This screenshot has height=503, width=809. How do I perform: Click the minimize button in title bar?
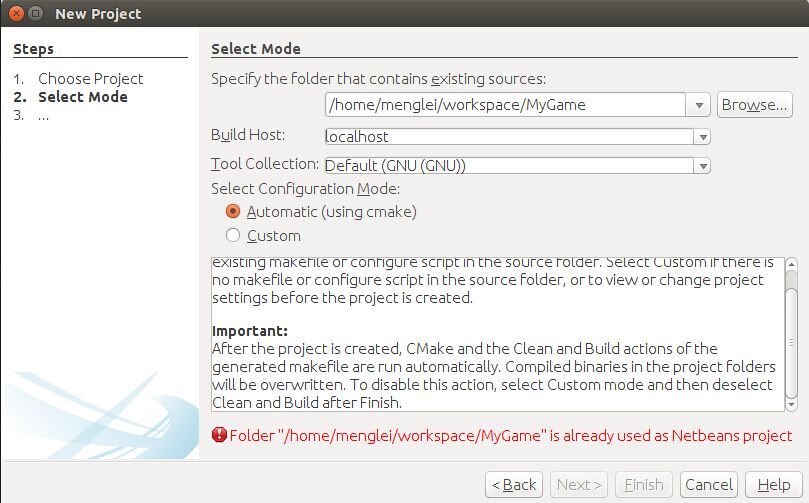35,14
